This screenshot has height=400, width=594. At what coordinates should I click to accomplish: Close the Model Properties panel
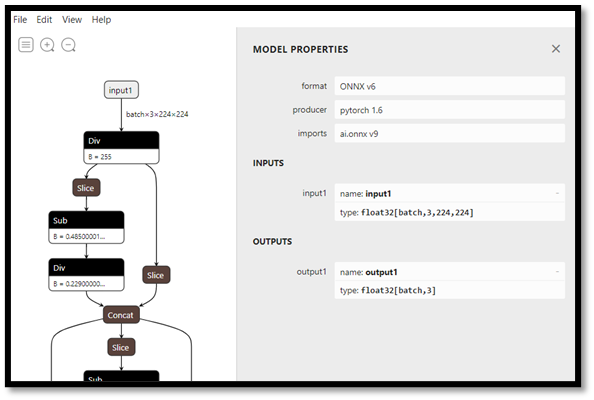(555, 49)
